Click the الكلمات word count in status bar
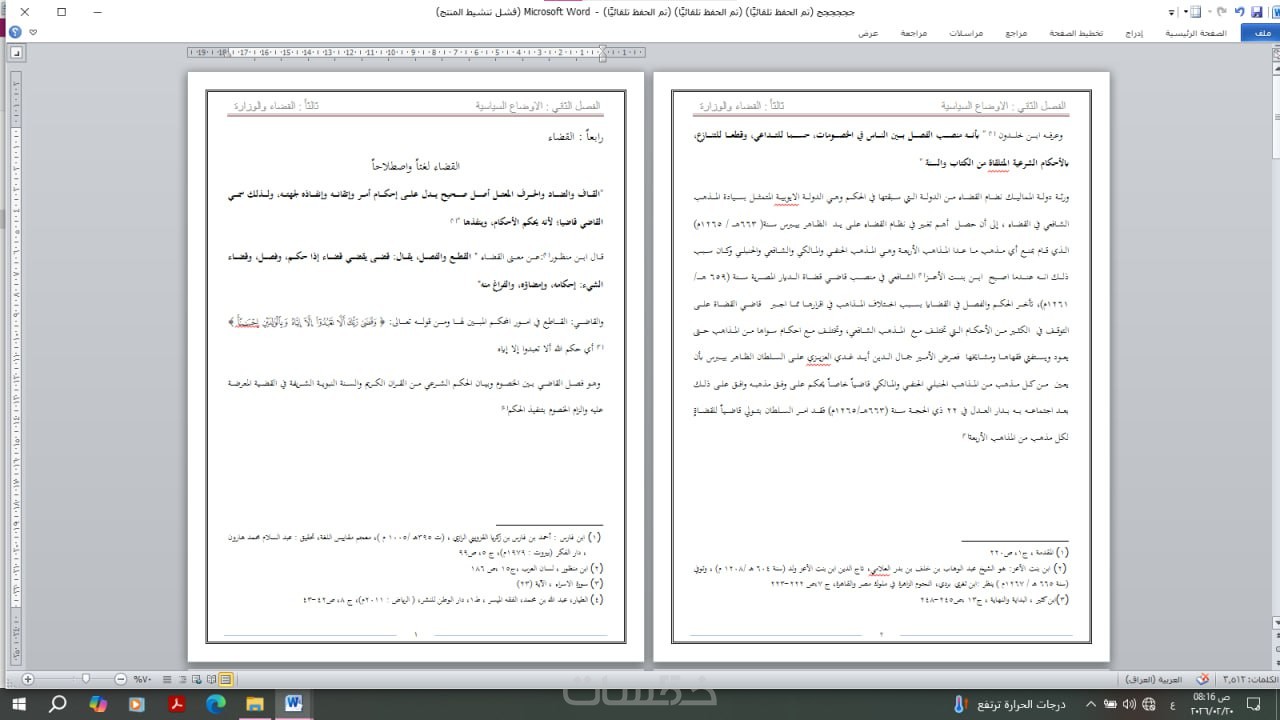 1250,679
